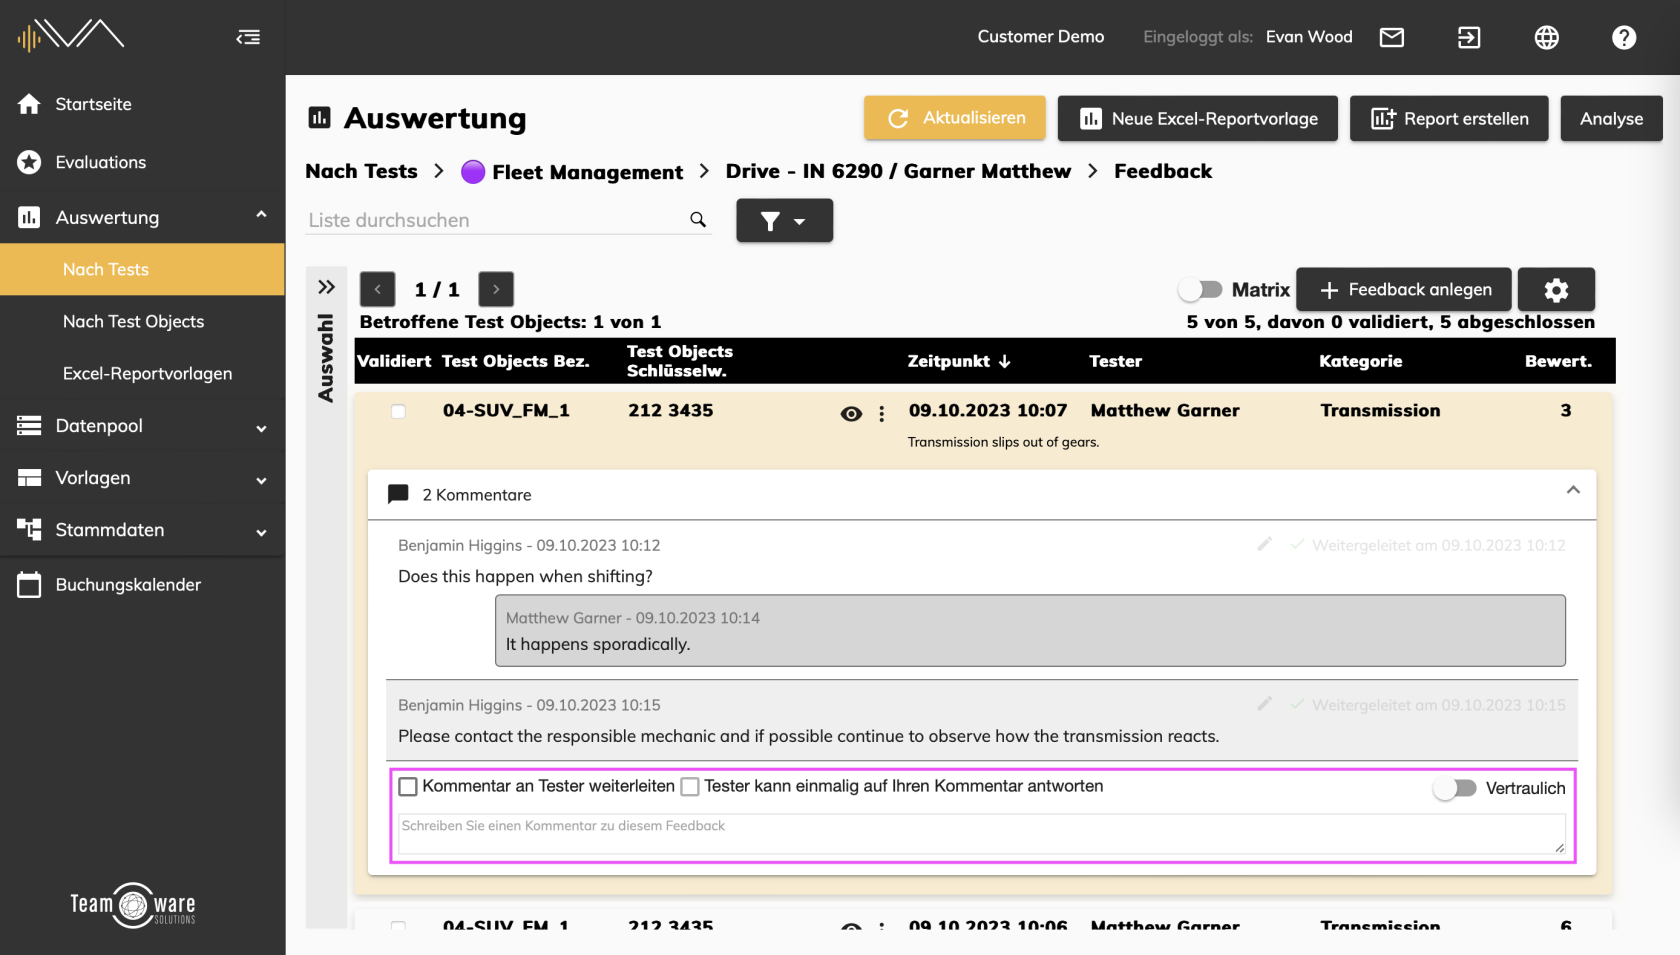Click Report erstellen button
Image resolution: width=1680 pixels, height=955 pixels.
[x=1449, y=118]
